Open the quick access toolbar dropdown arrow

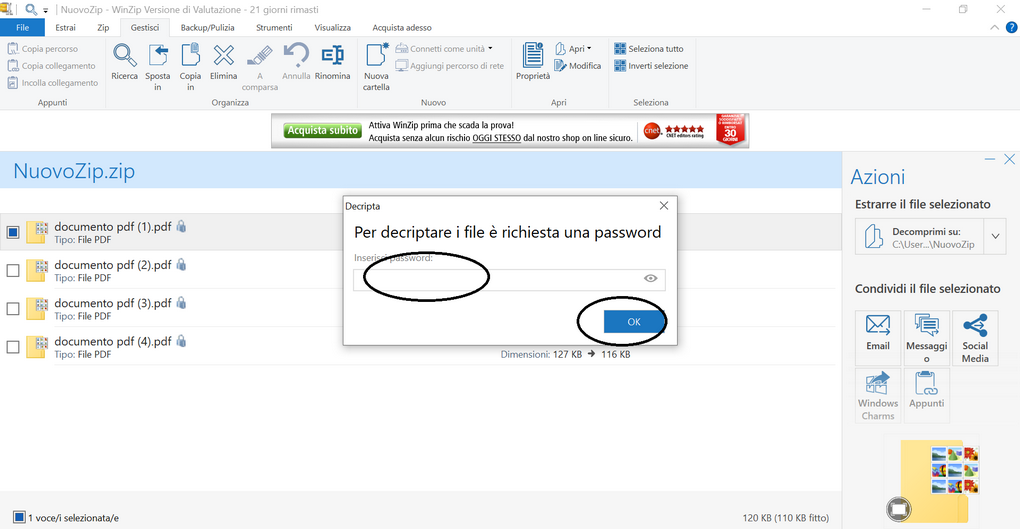[x=46, y=10]
